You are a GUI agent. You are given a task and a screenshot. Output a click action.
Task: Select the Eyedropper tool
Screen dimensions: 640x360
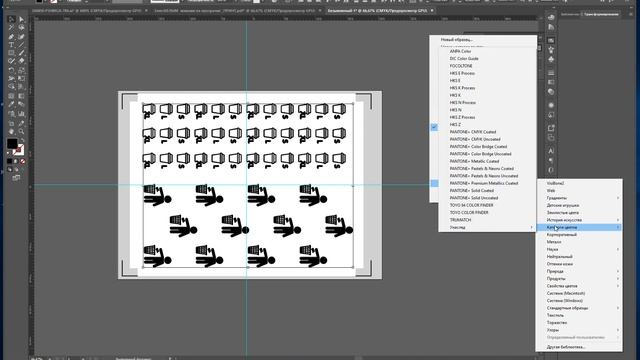coord(11,104)
